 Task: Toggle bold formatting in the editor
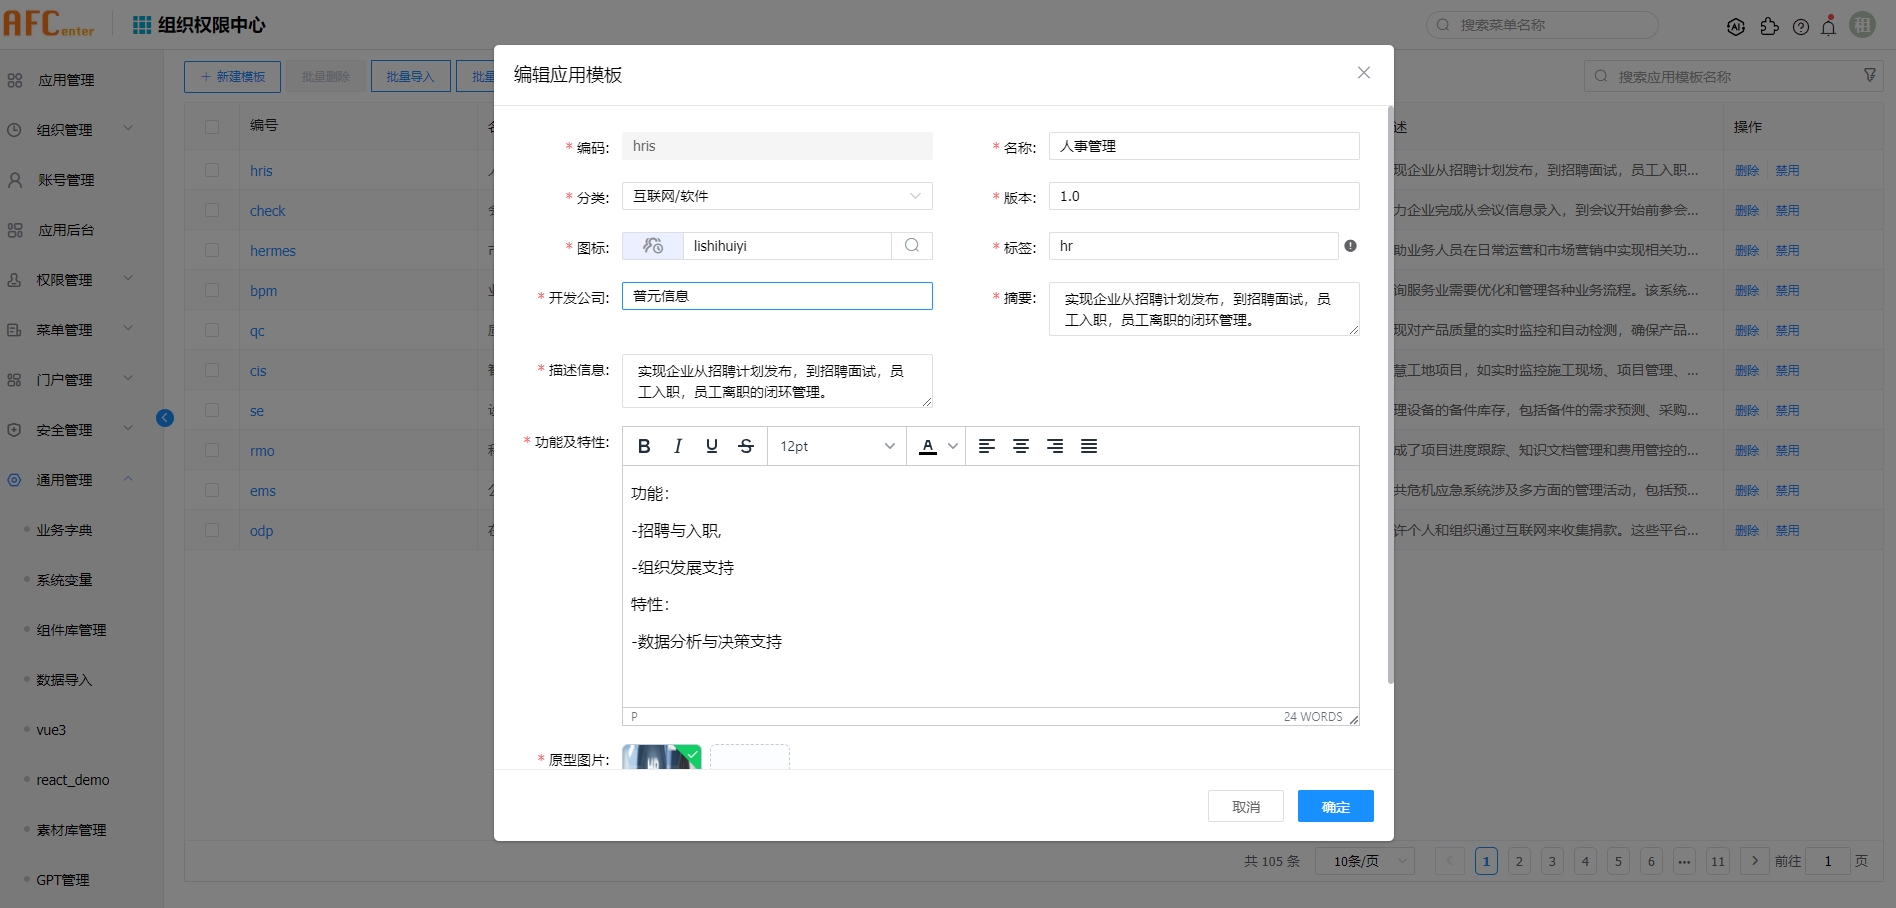tap(644, 446)
